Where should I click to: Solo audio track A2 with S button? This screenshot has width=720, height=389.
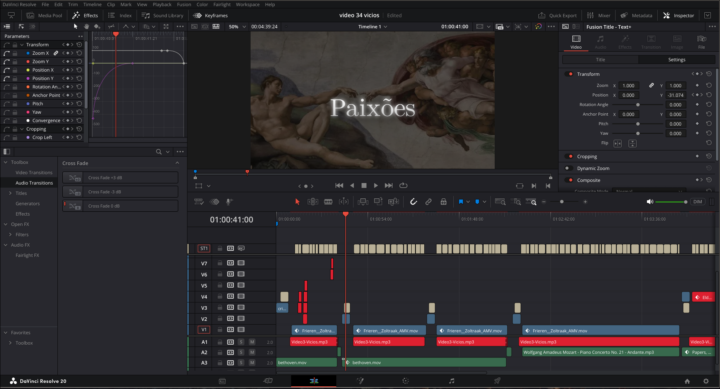coord(241,353)
